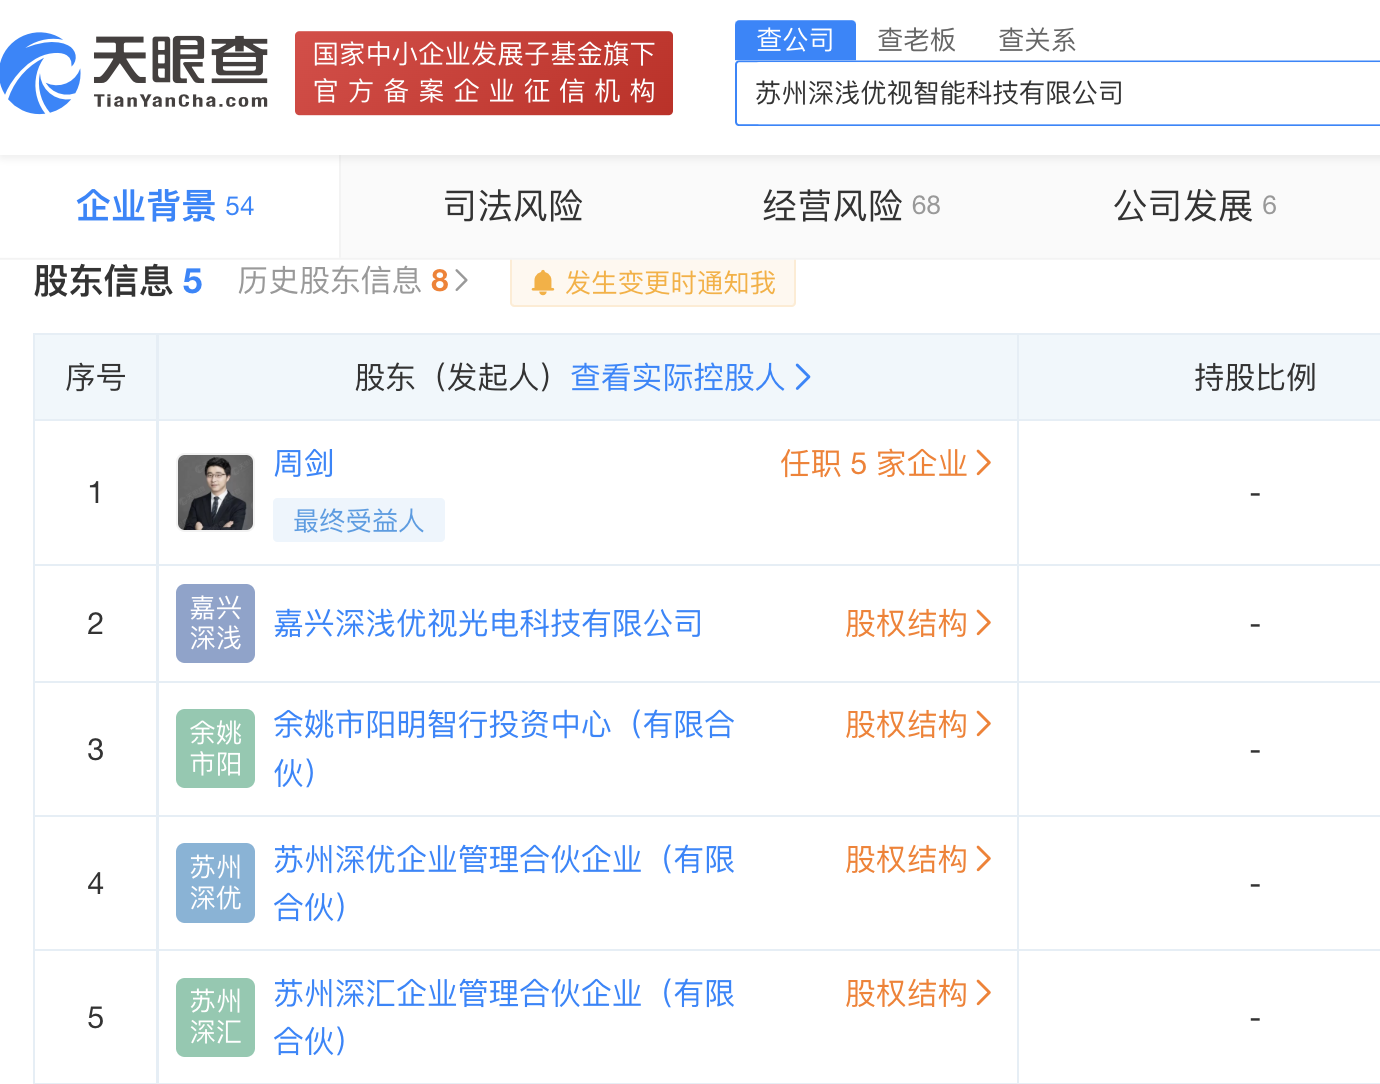View 股权结构 for 余姚市阳明智行投资中心

pos(918,724)
